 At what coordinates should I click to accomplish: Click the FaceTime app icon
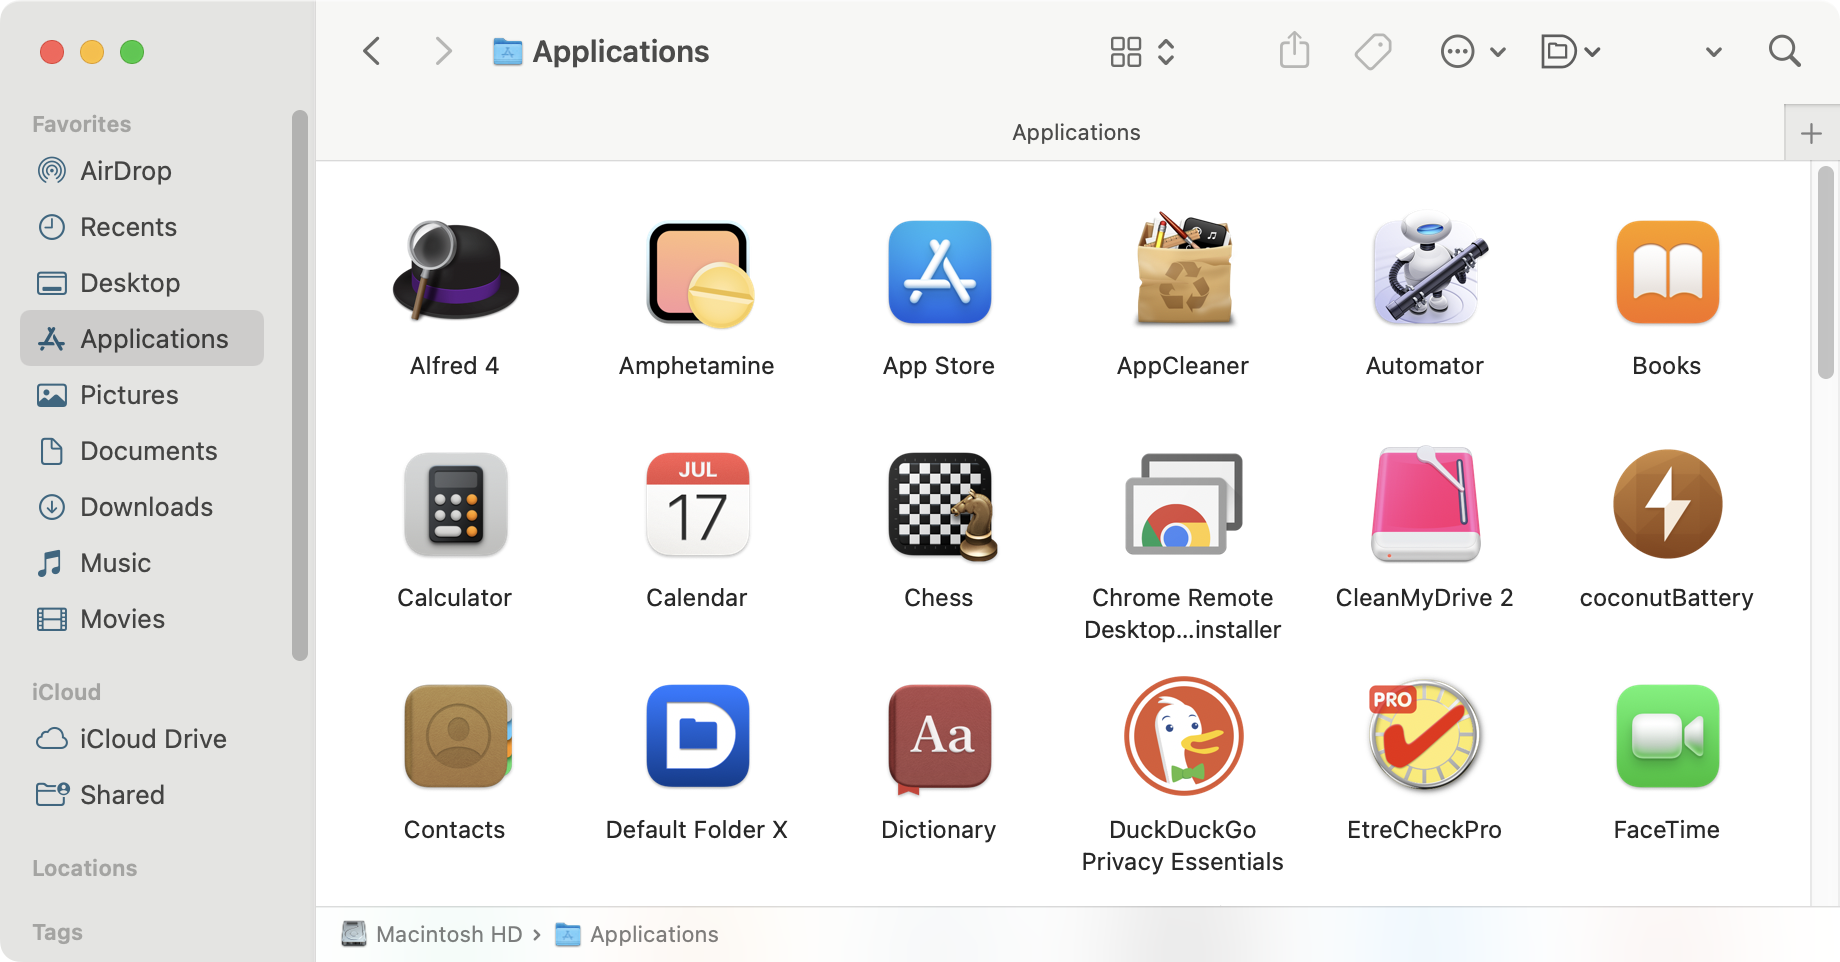pos(1667,736)
